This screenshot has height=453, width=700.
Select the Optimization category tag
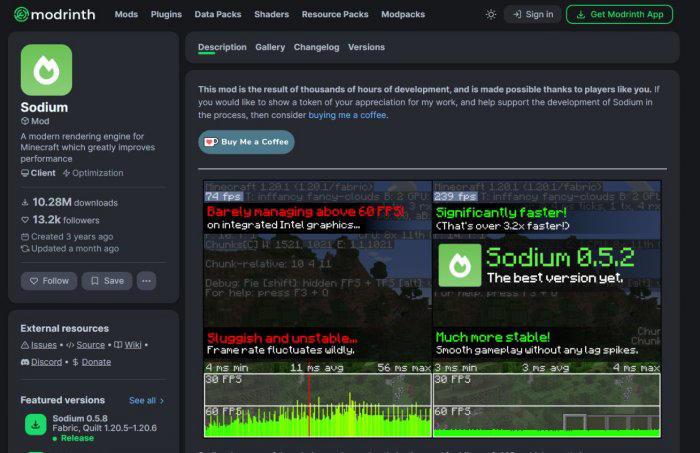click(93, 173)
